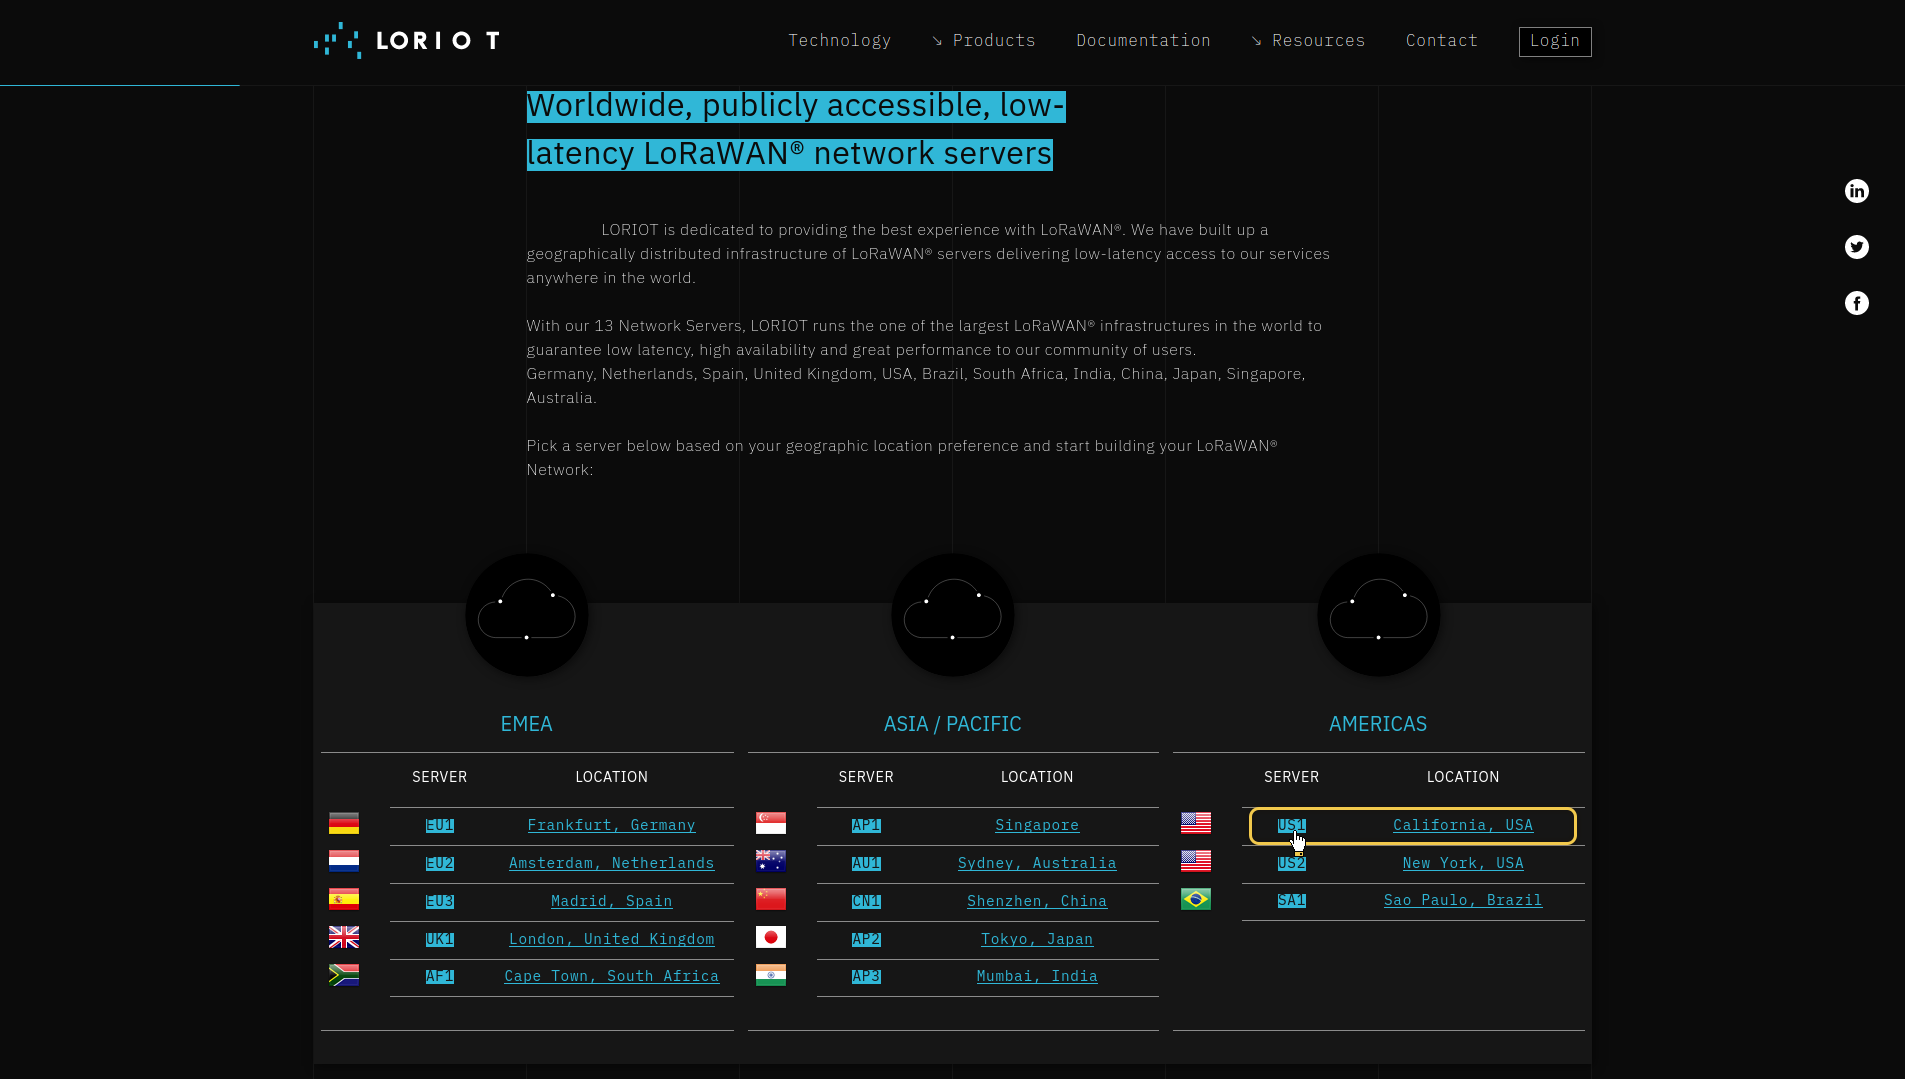Select the SA1 server link

tap(1292, 900)
